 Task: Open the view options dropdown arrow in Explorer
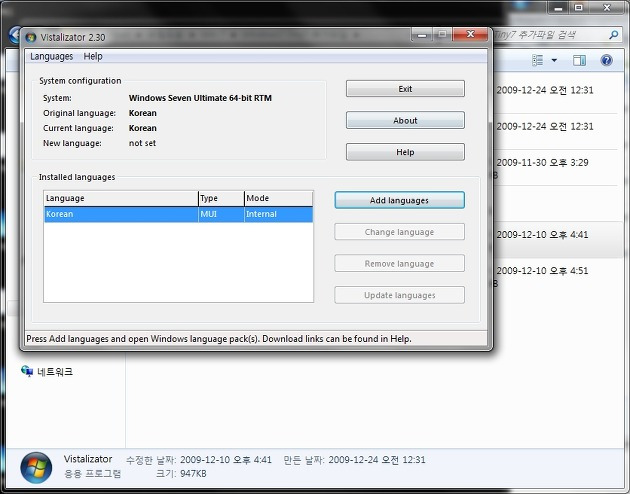coord(554,60)
